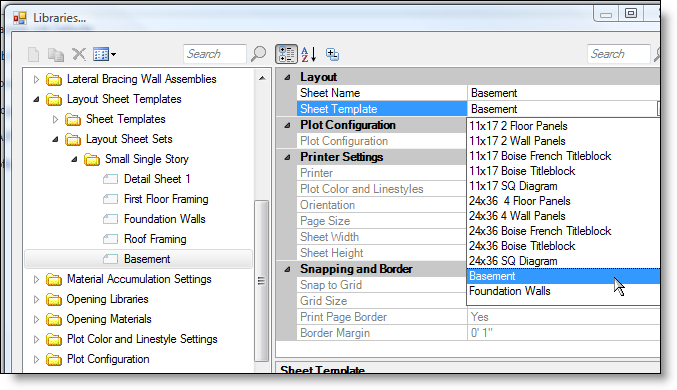677x390 pixels.
Task: Sort properties alphabetically with the A-Z icon
Action: click(x=309, y=54)
